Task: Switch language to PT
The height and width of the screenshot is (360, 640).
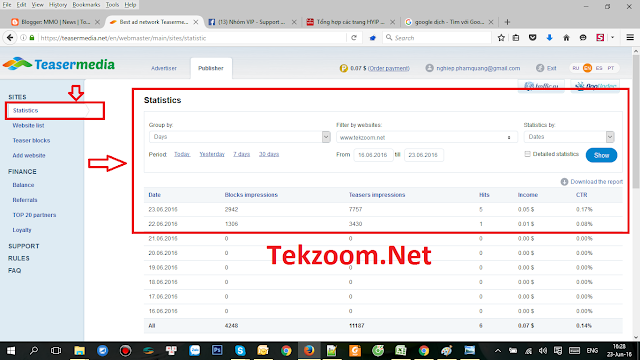Action: click(x=611, y=68)
